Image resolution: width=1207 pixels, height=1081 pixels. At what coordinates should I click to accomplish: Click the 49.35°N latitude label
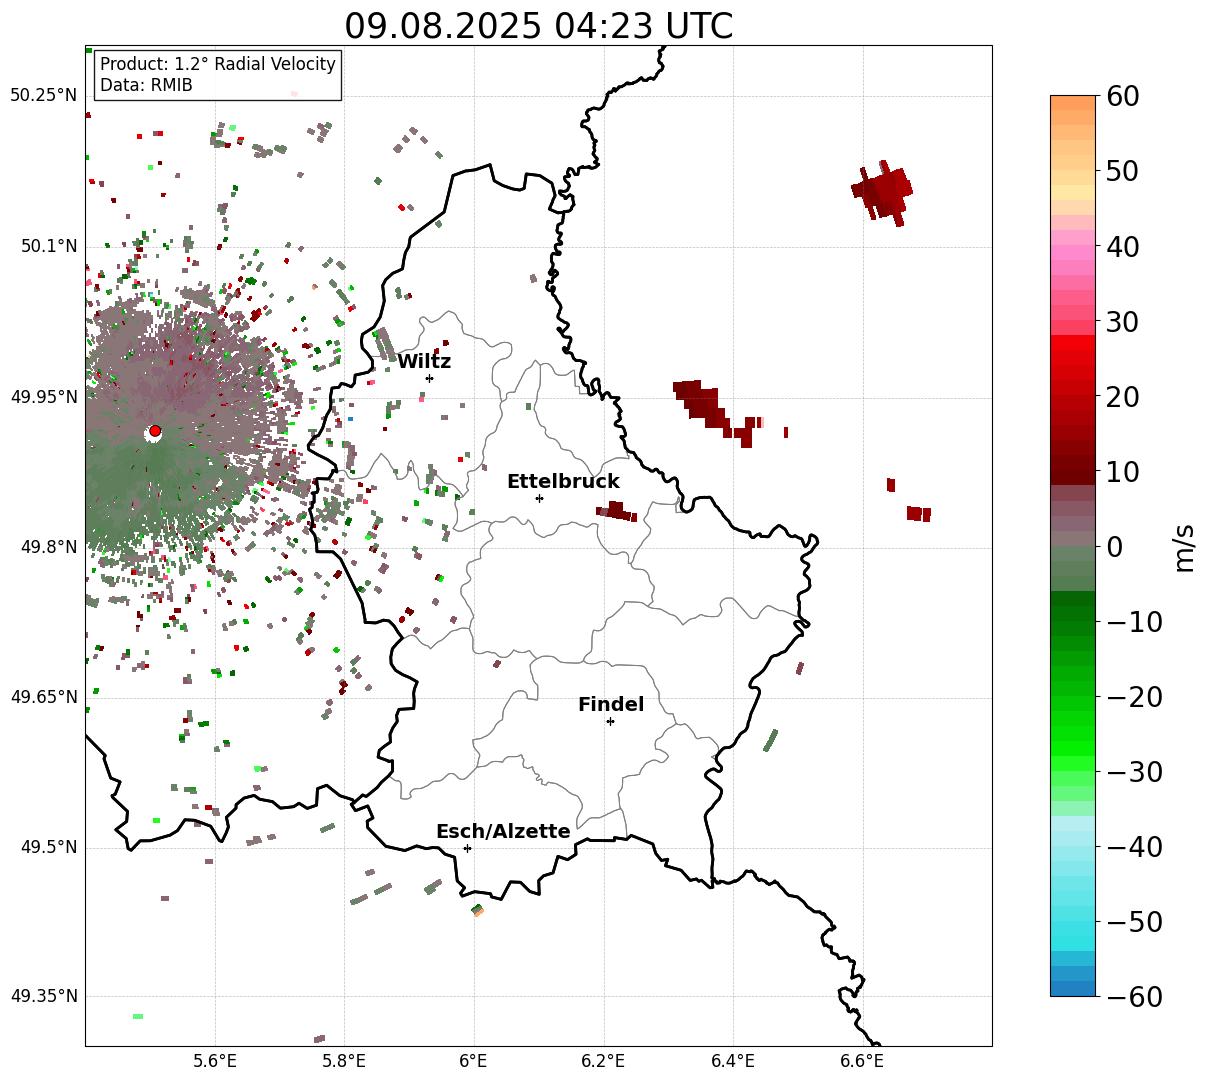tap(43, 996)
